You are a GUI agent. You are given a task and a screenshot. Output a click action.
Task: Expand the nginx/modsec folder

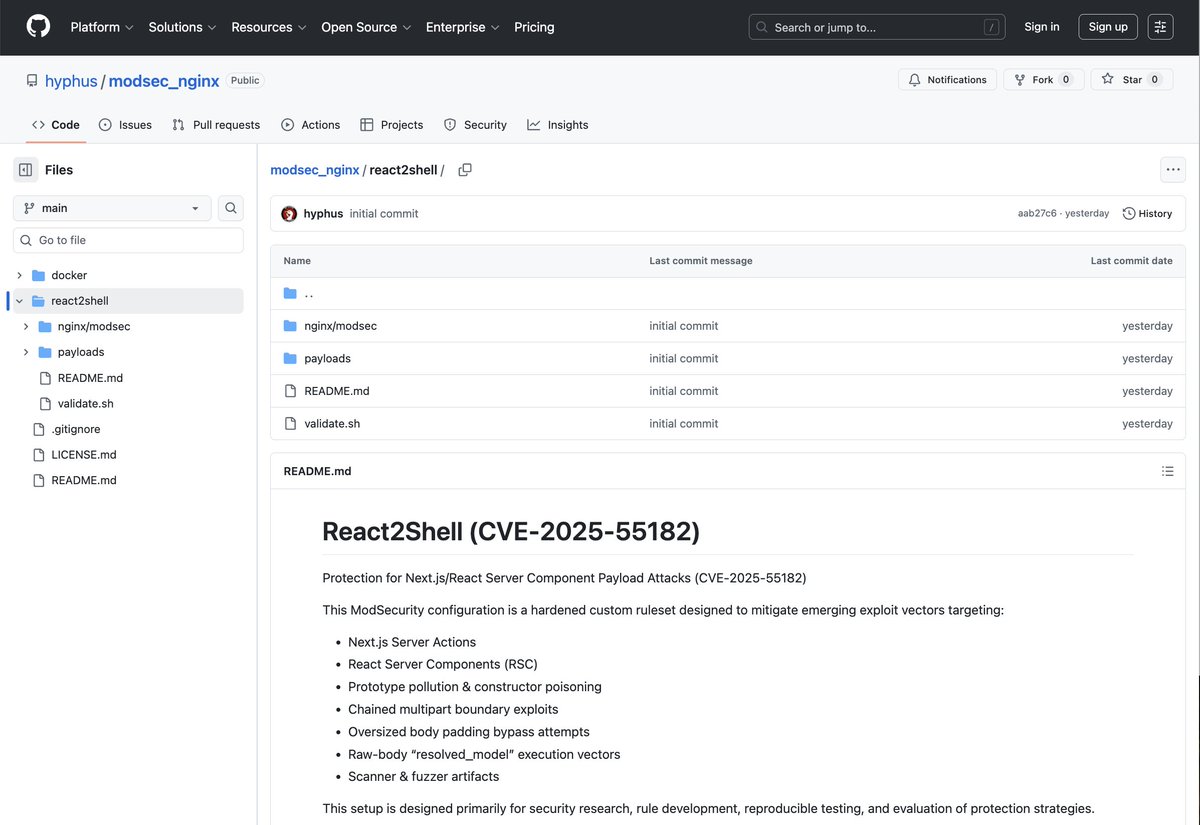pyautogui.click(x=25, y=326)
